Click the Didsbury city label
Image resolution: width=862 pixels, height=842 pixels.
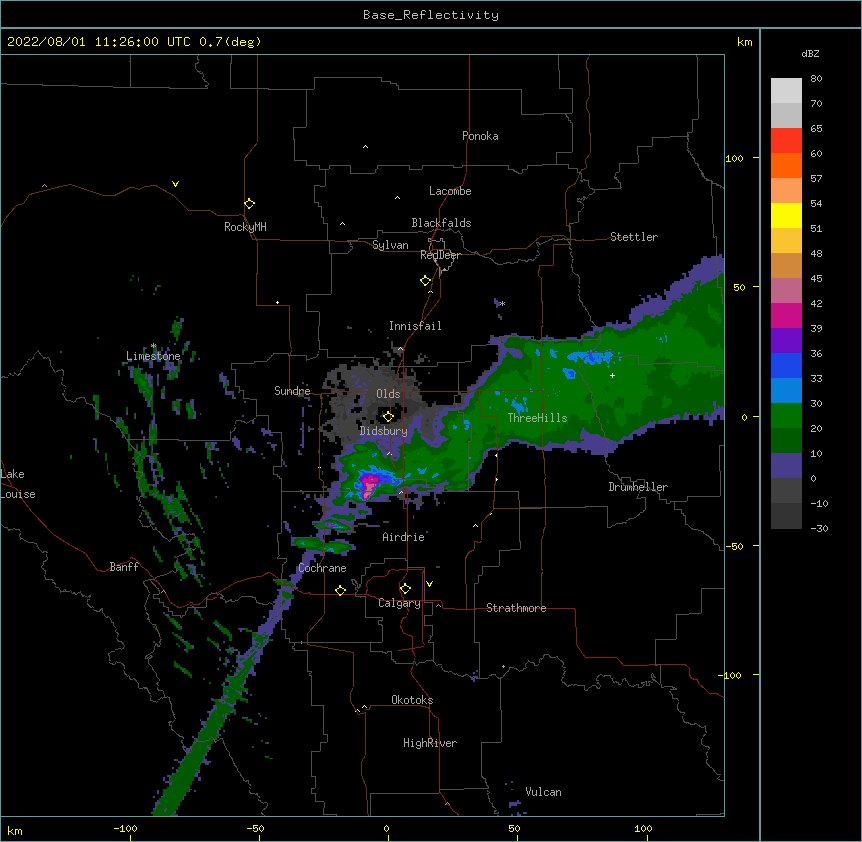coord(384,431)
